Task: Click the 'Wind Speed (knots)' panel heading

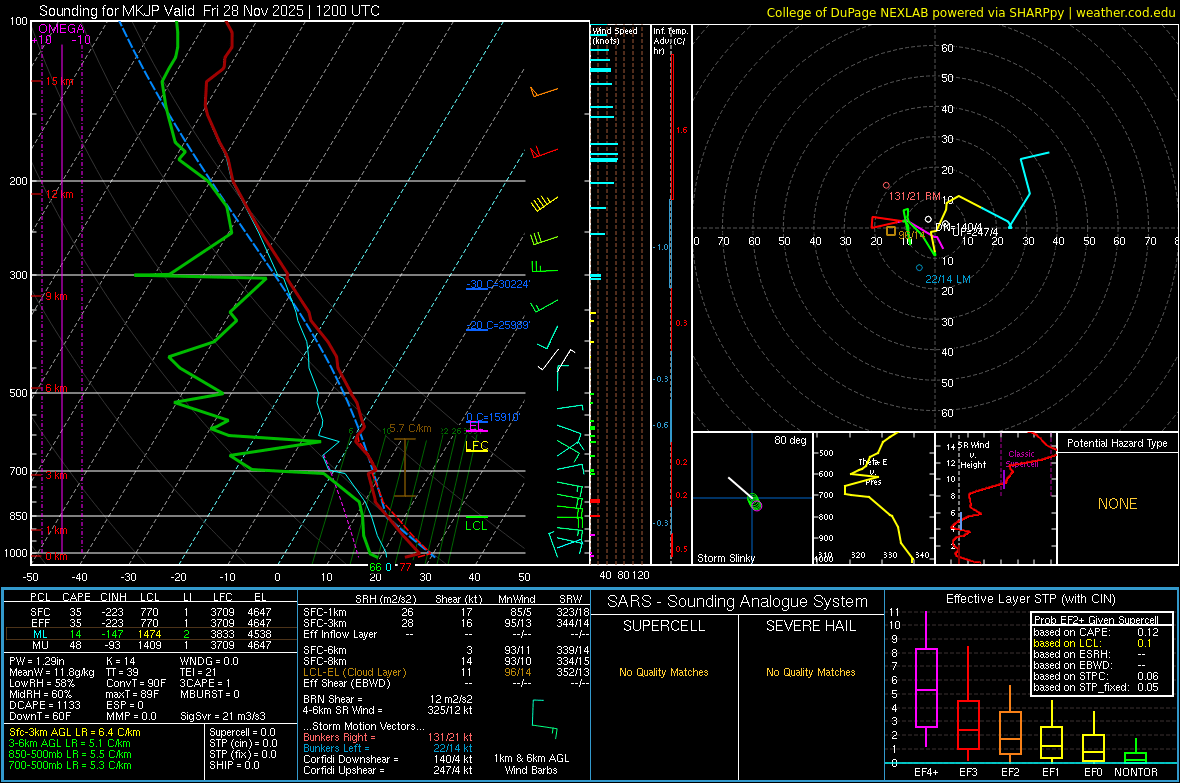Action: [615, 36]
